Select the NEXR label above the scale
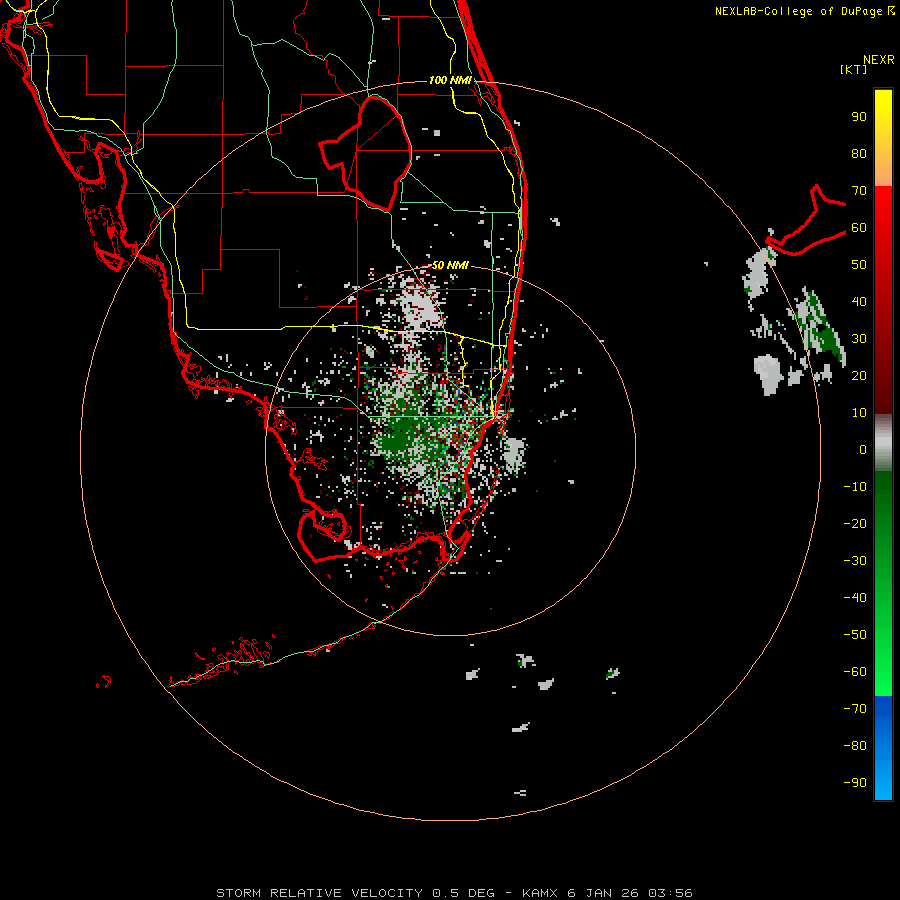 (x=878, y=60)
